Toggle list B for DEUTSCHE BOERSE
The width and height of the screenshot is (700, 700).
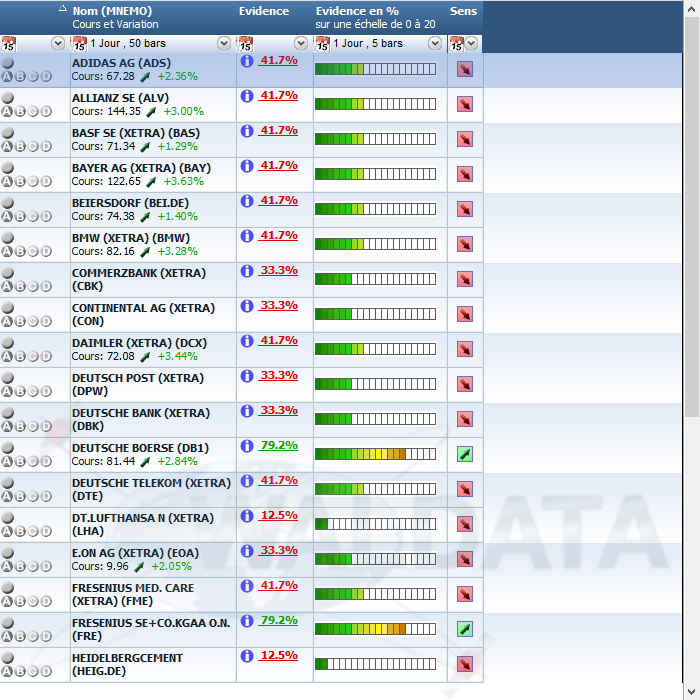[20, 461]
